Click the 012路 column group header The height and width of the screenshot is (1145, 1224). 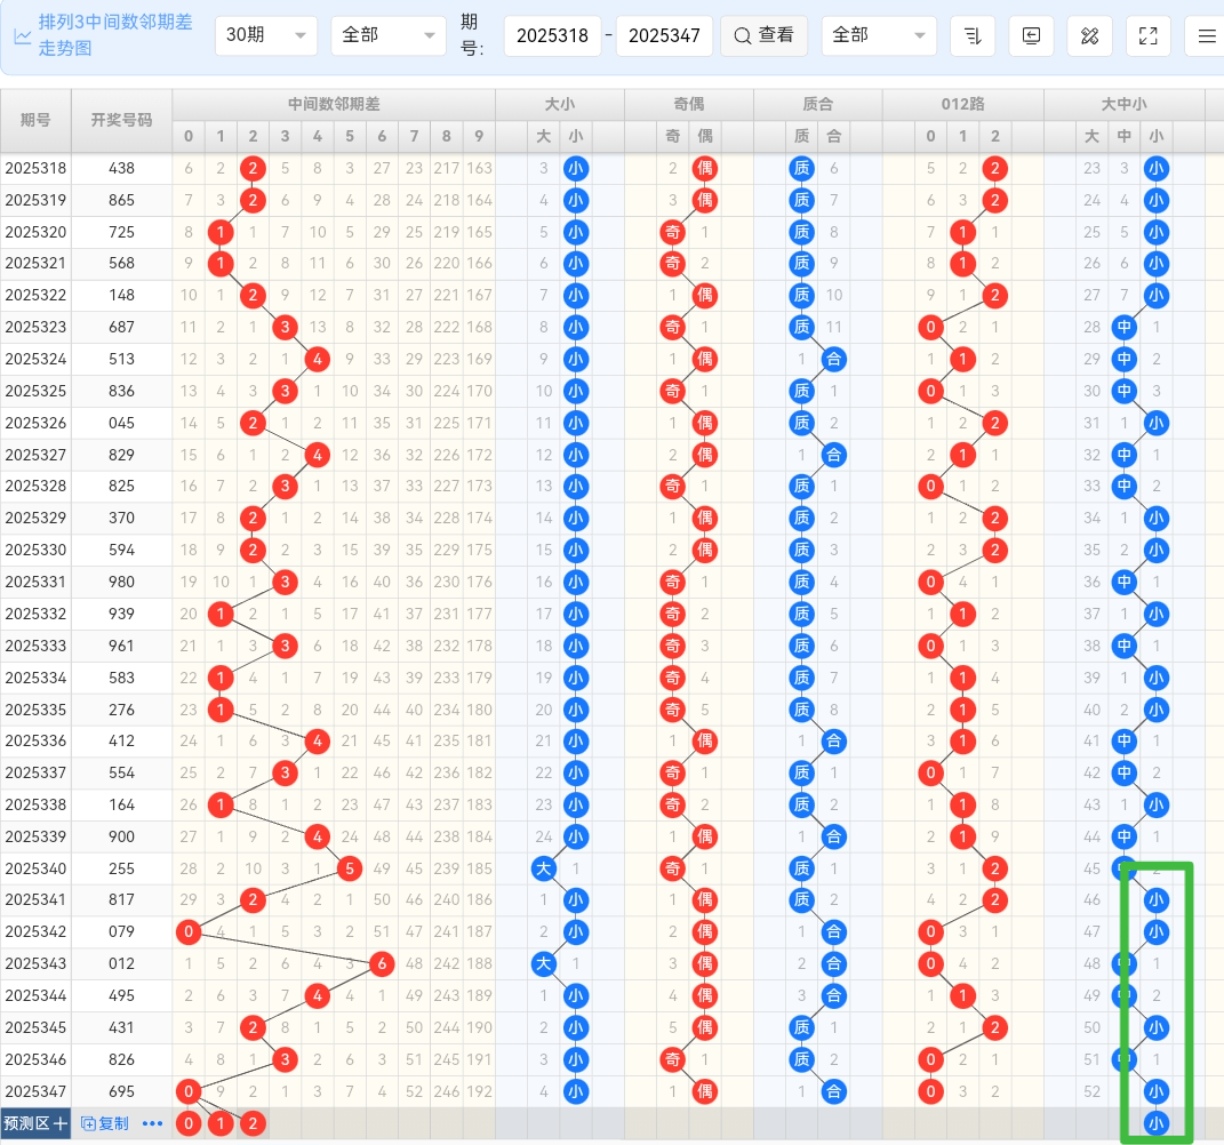(962, 104)
